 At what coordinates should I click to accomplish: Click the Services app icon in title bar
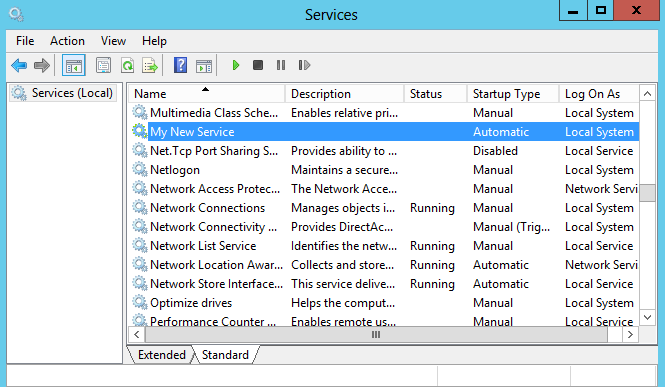[17, 14]
